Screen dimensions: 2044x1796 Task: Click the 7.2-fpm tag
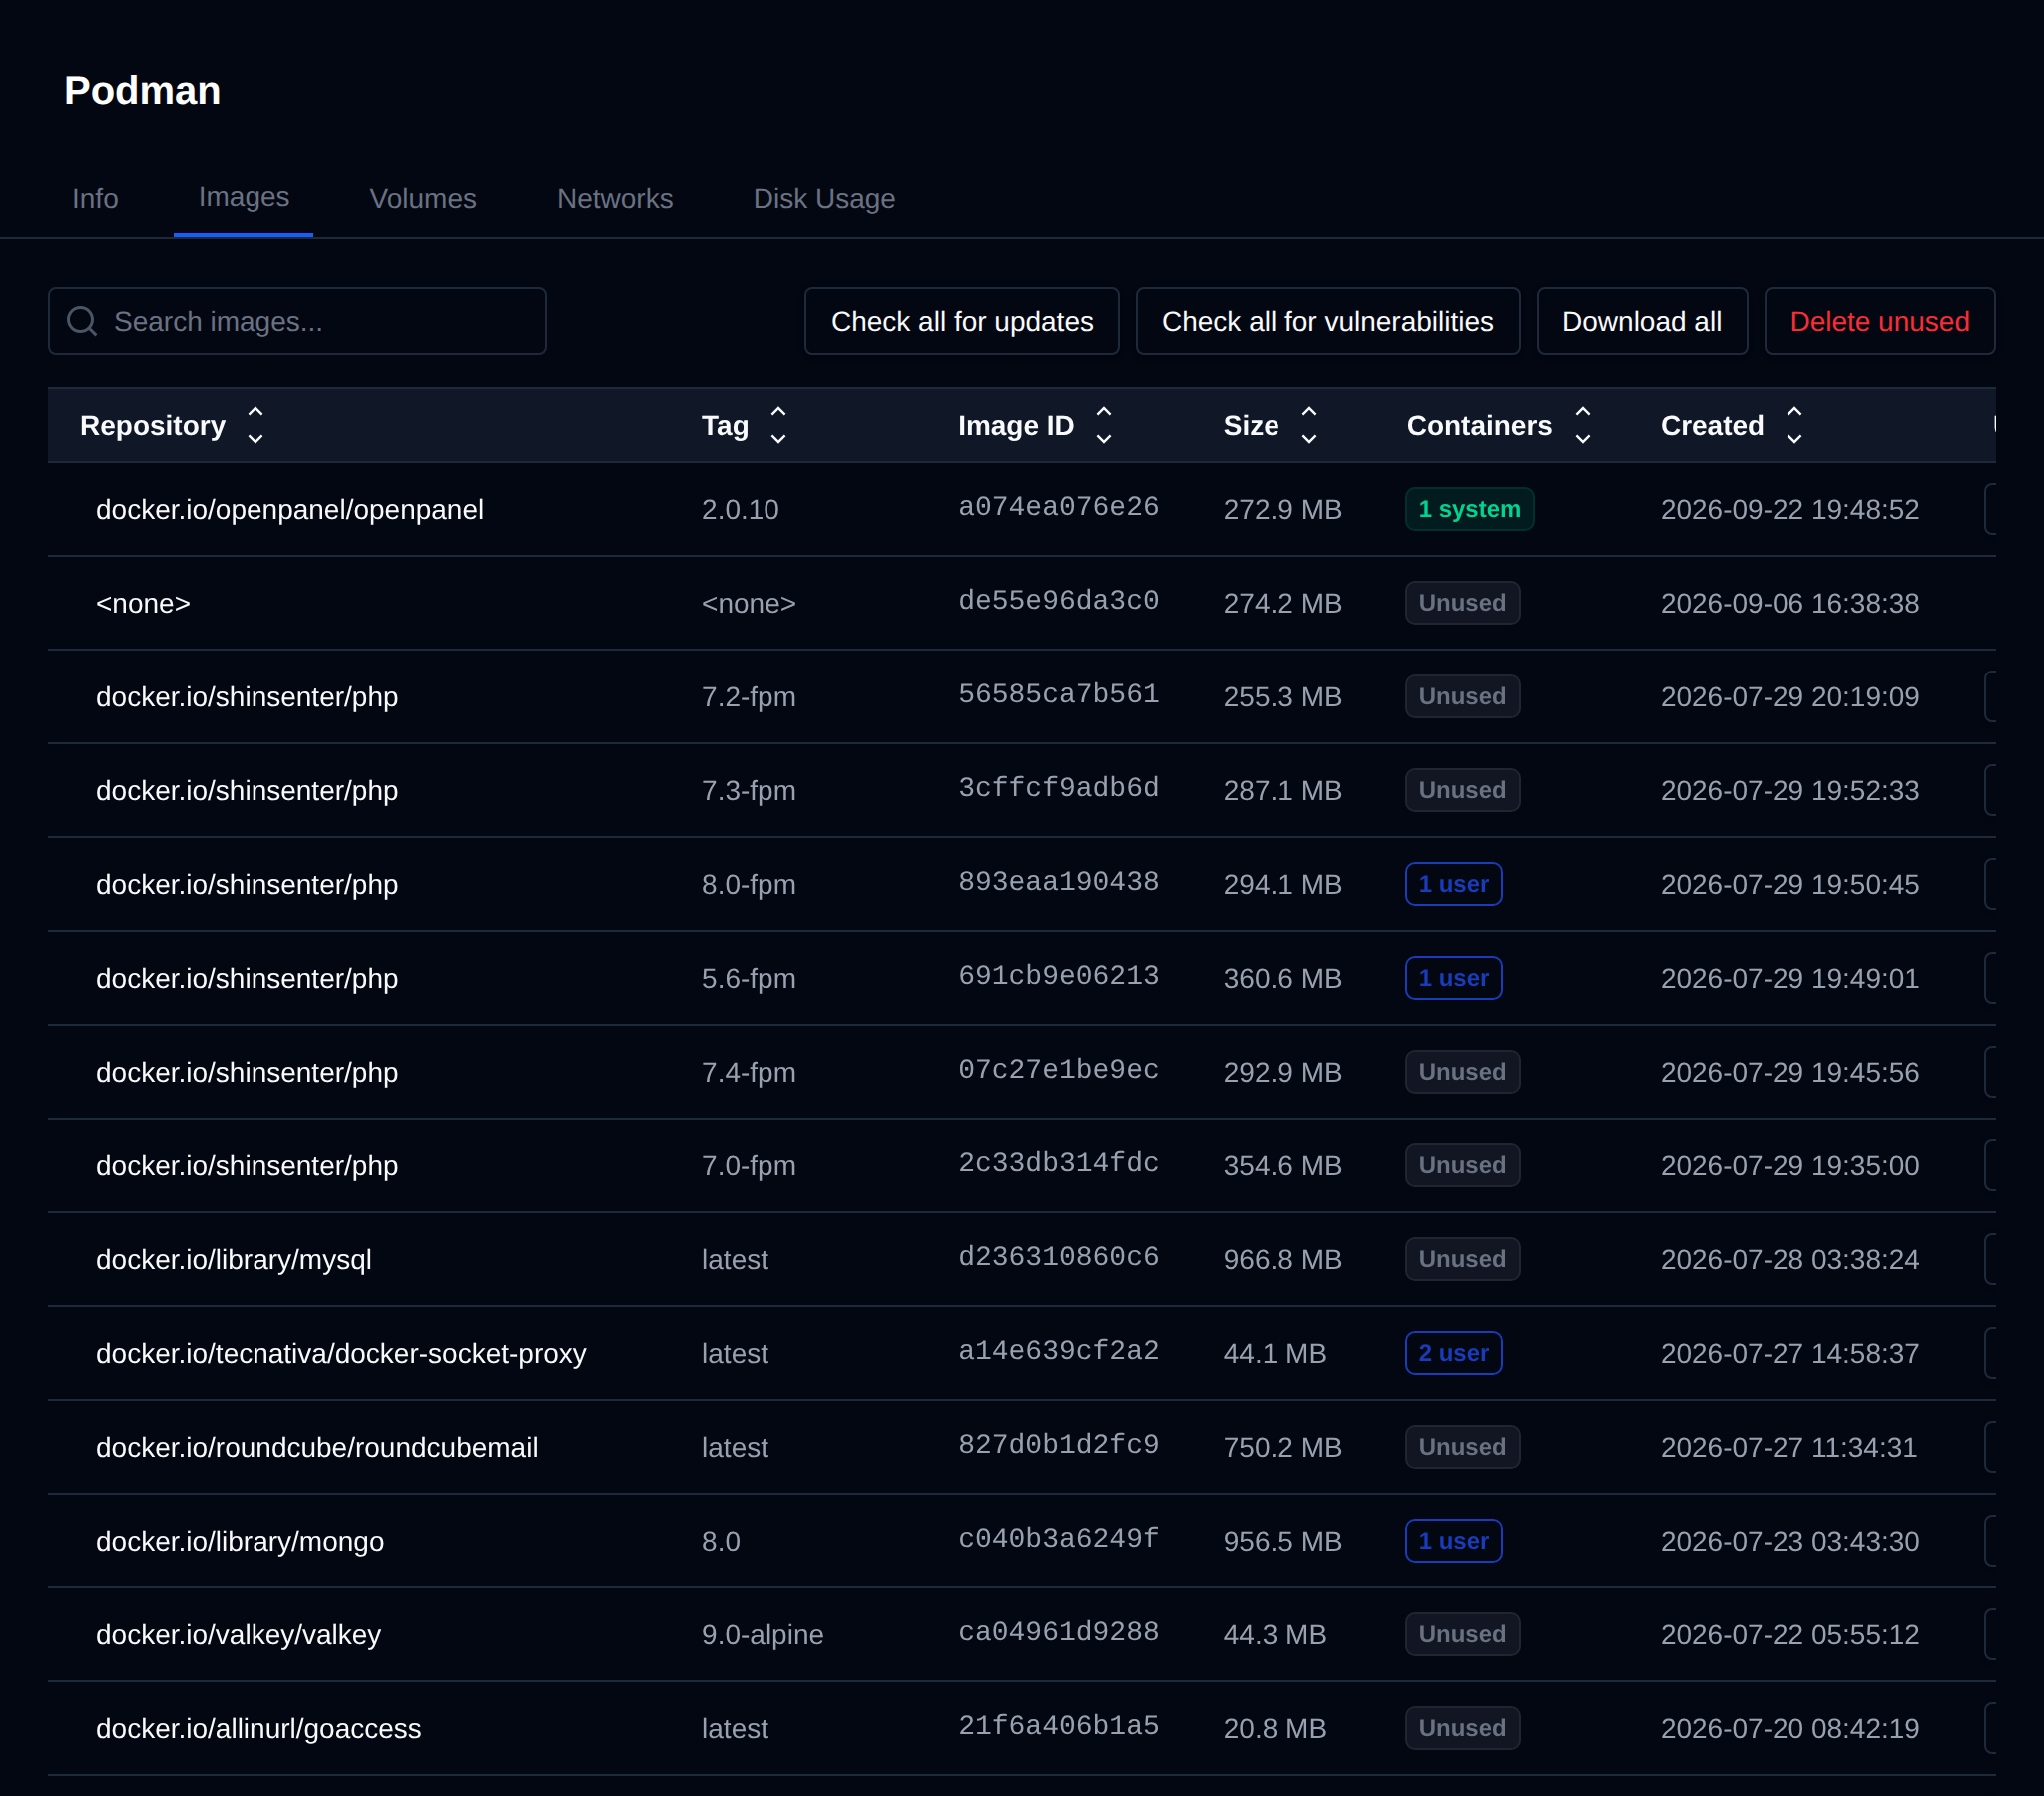[x=749, y=697]
